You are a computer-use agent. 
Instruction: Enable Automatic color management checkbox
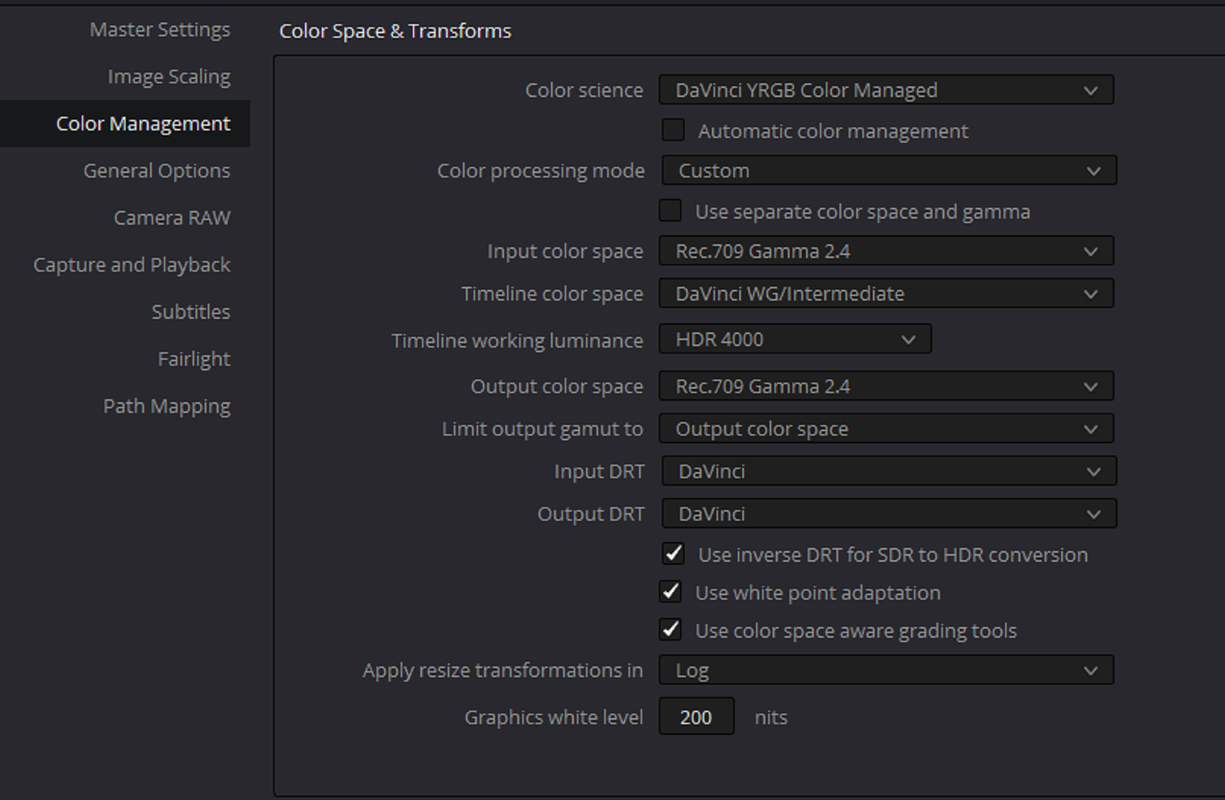pos(674,131)
